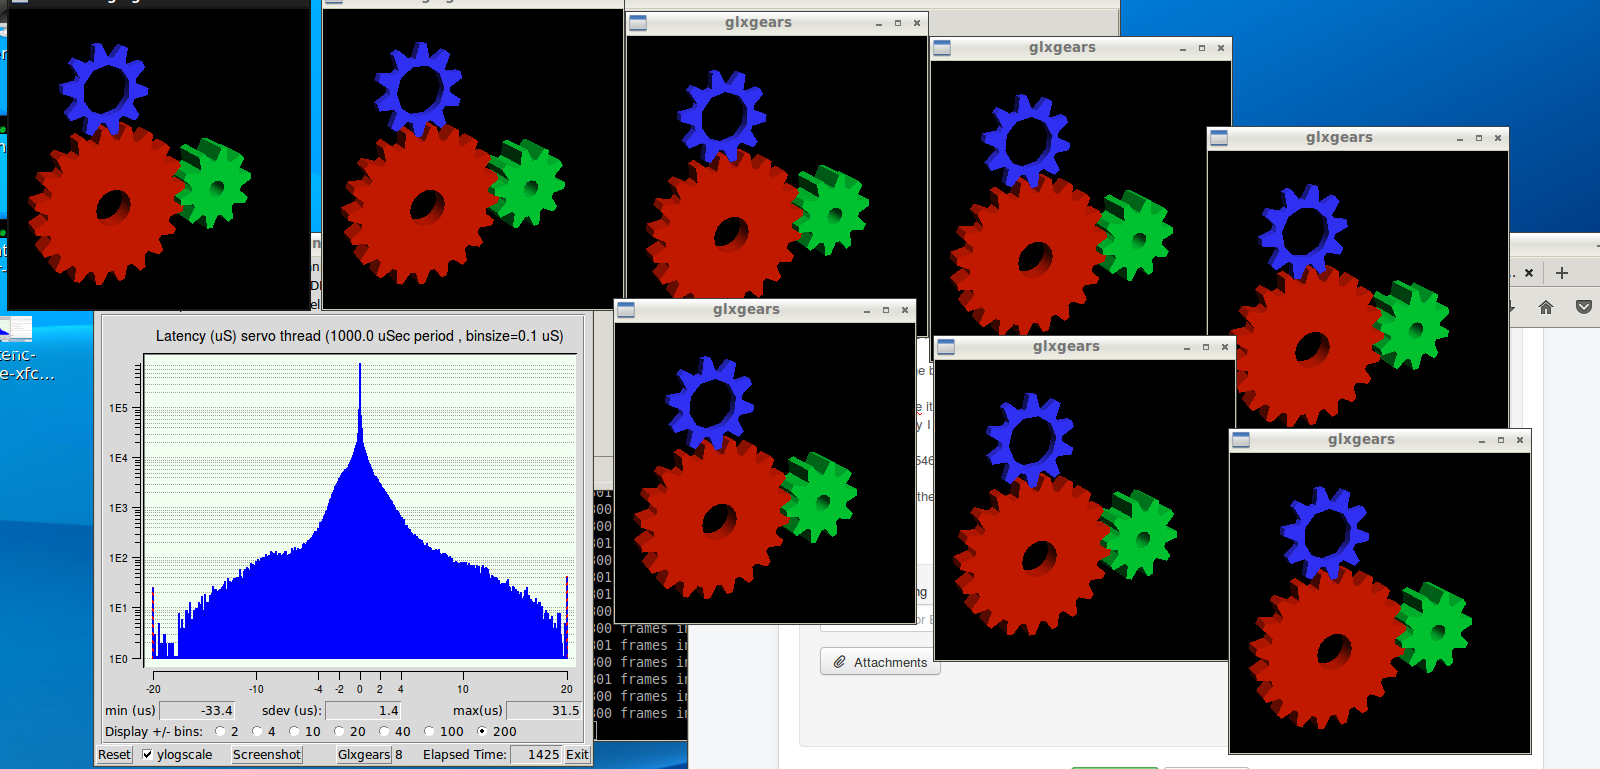Click the latency histogram plot area
The image size is (1600, 769).
pos(360,510)
